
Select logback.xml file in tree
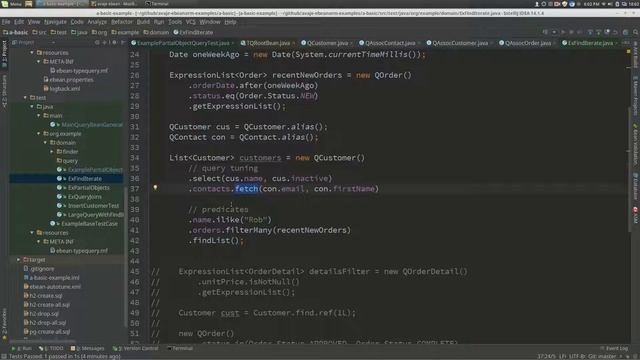(x=62, y=89)
